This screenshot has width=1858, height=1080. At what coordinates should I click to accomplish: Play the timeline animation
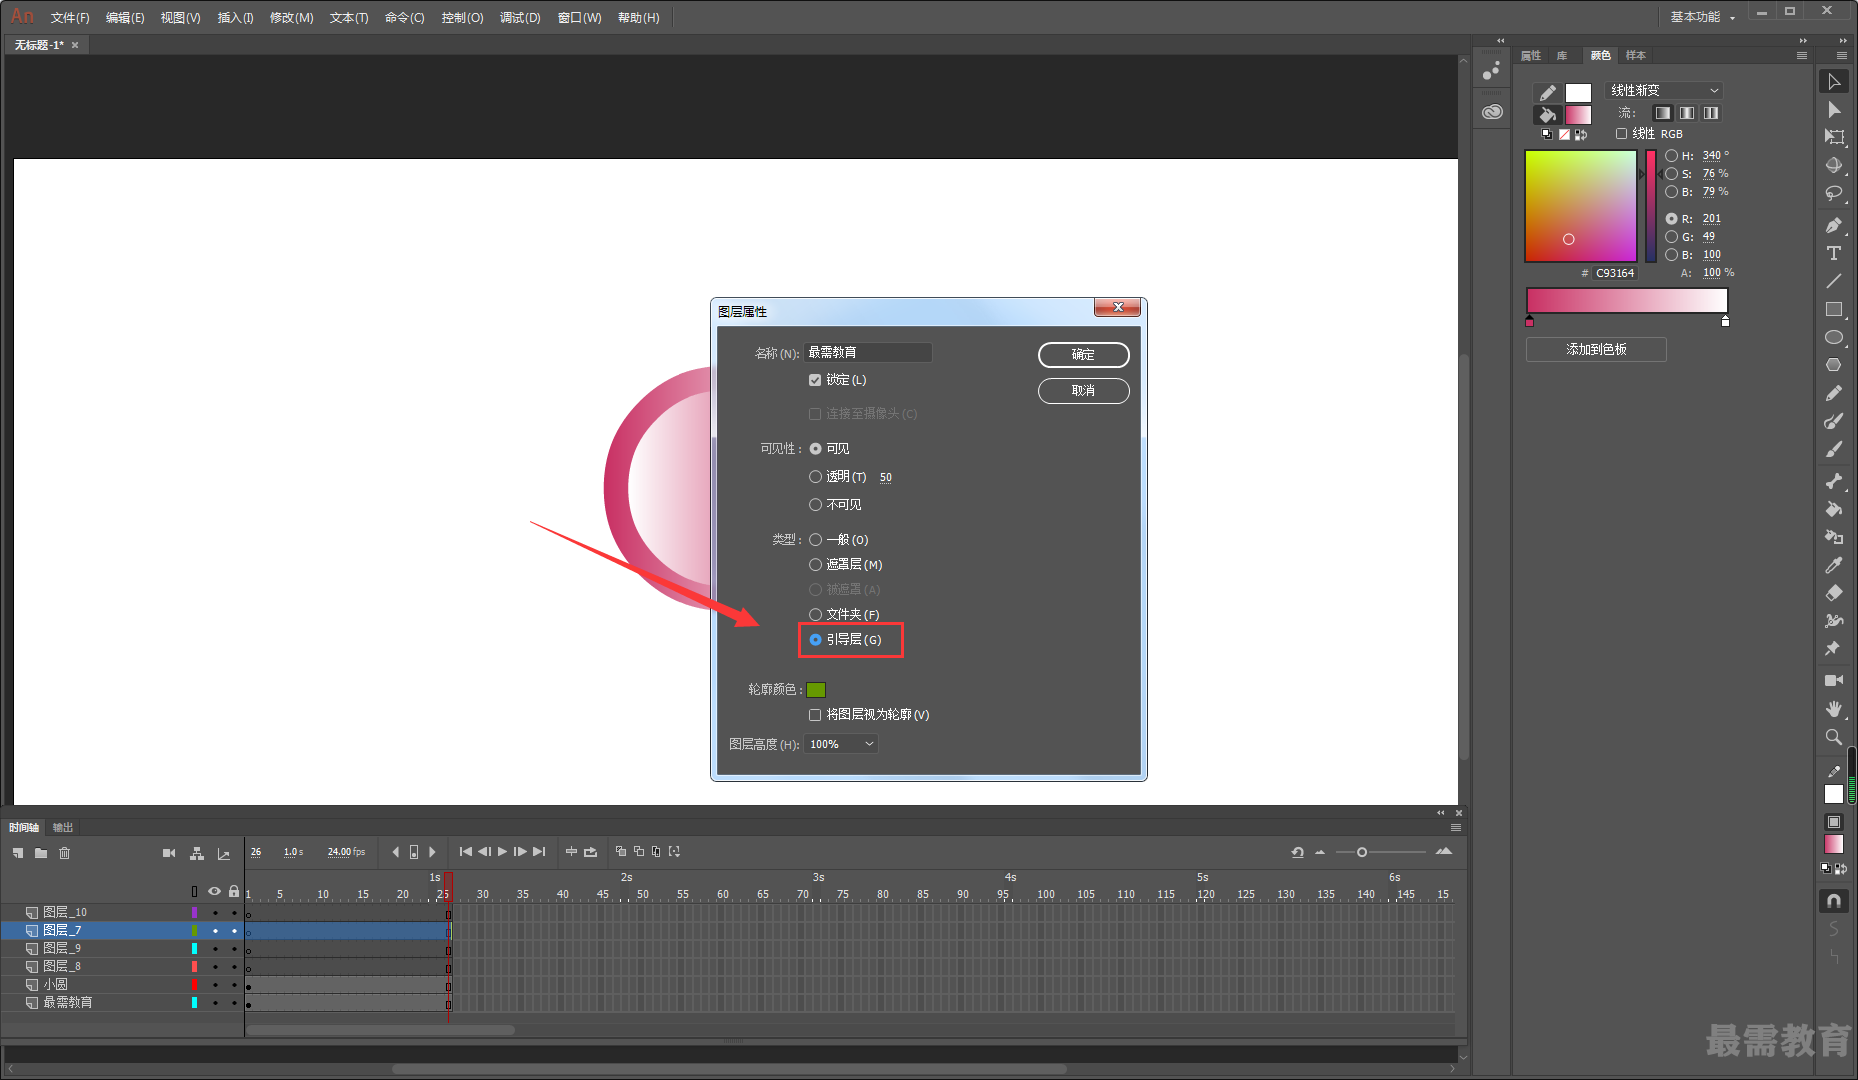(x=502, y=852)
